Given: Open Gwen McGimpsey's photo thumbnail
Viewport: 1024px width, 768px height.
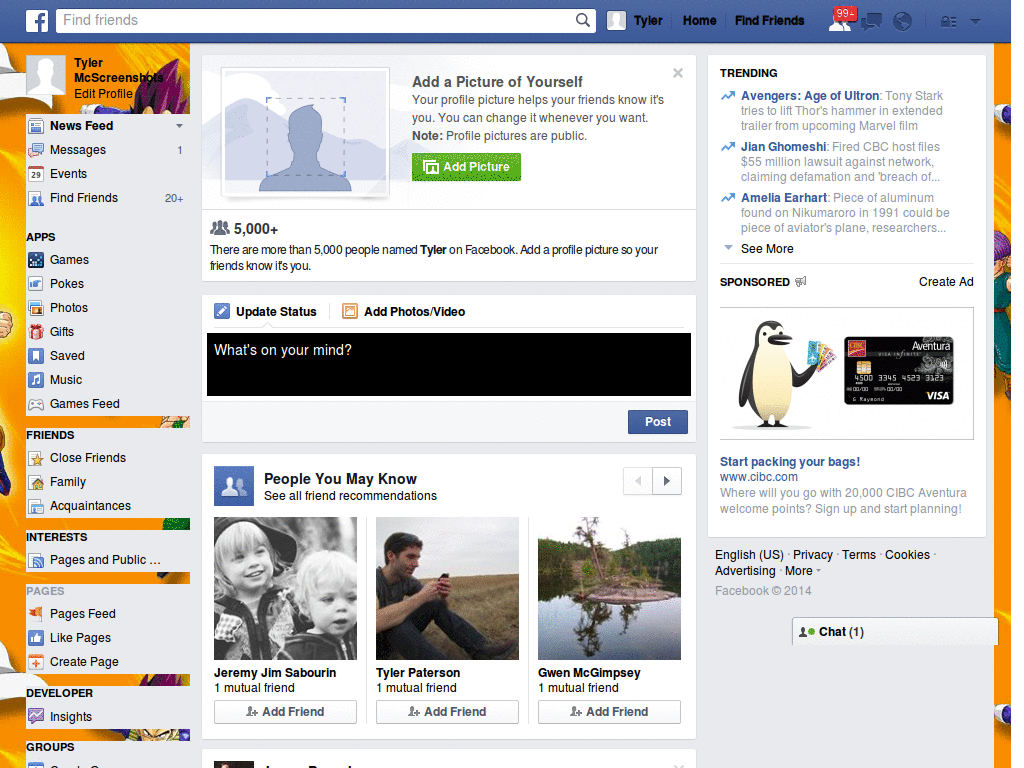Looking at the screenshot, I should 609,588.
